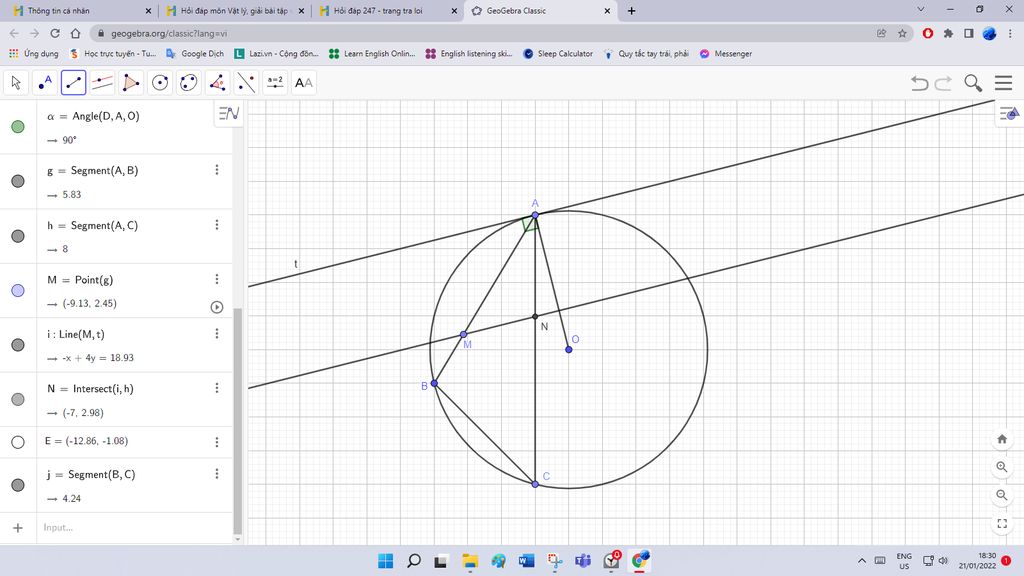Select point B on the circle
Viewport: 1024px width, 576px height.
(434, 383)
